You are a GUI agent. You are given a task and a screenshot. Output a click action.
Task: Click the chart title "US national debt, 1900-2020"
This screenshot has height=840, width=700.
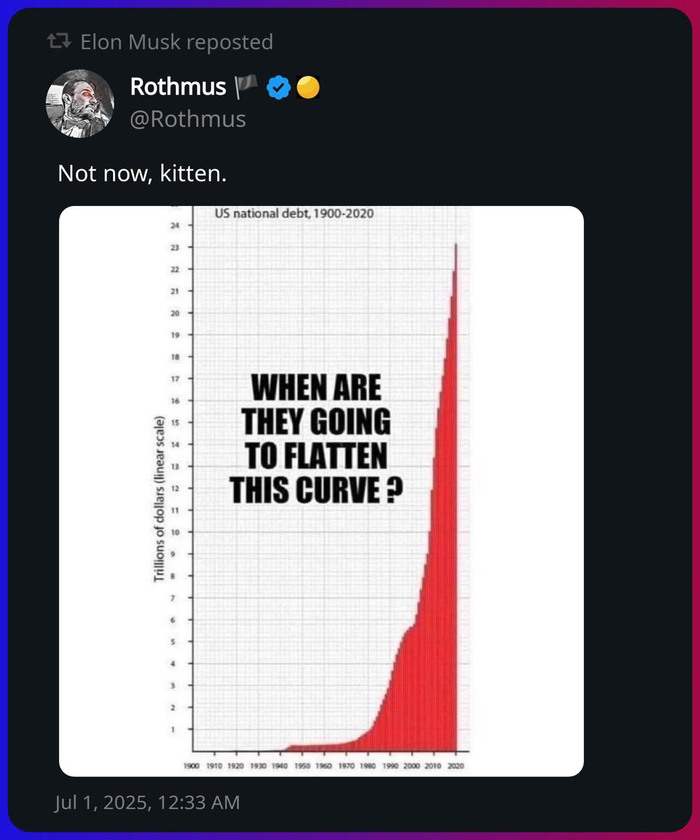[x=294, y=213]
